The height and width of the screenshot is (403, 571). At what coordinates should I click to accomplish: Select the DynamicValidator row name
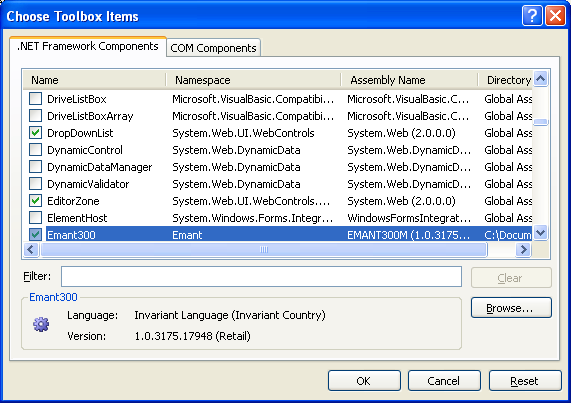click(88, 184)
